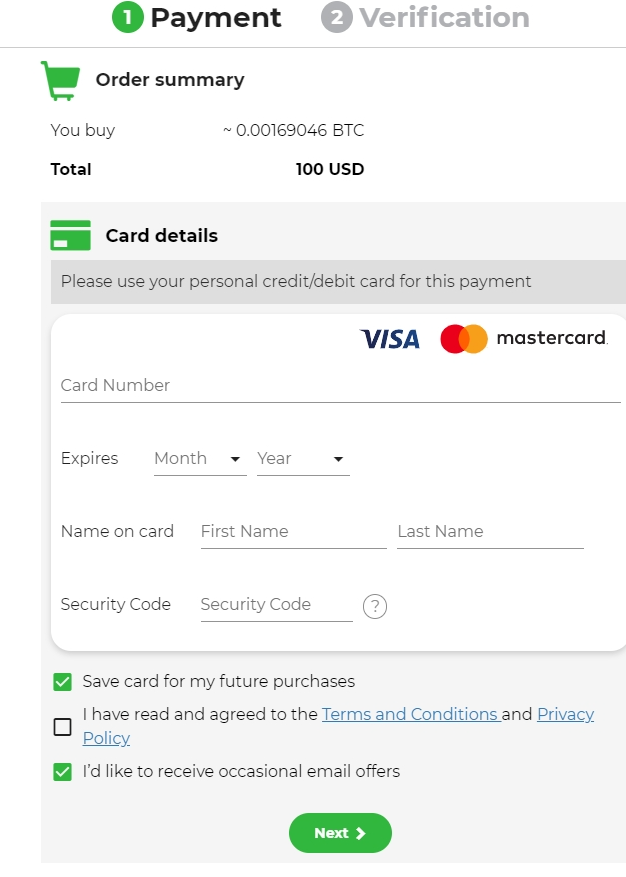Image resolution: width=626 pixels, height=877 pixels.
Task: Open the expiry Year dropdown
Action: click(x=303, y=460)
